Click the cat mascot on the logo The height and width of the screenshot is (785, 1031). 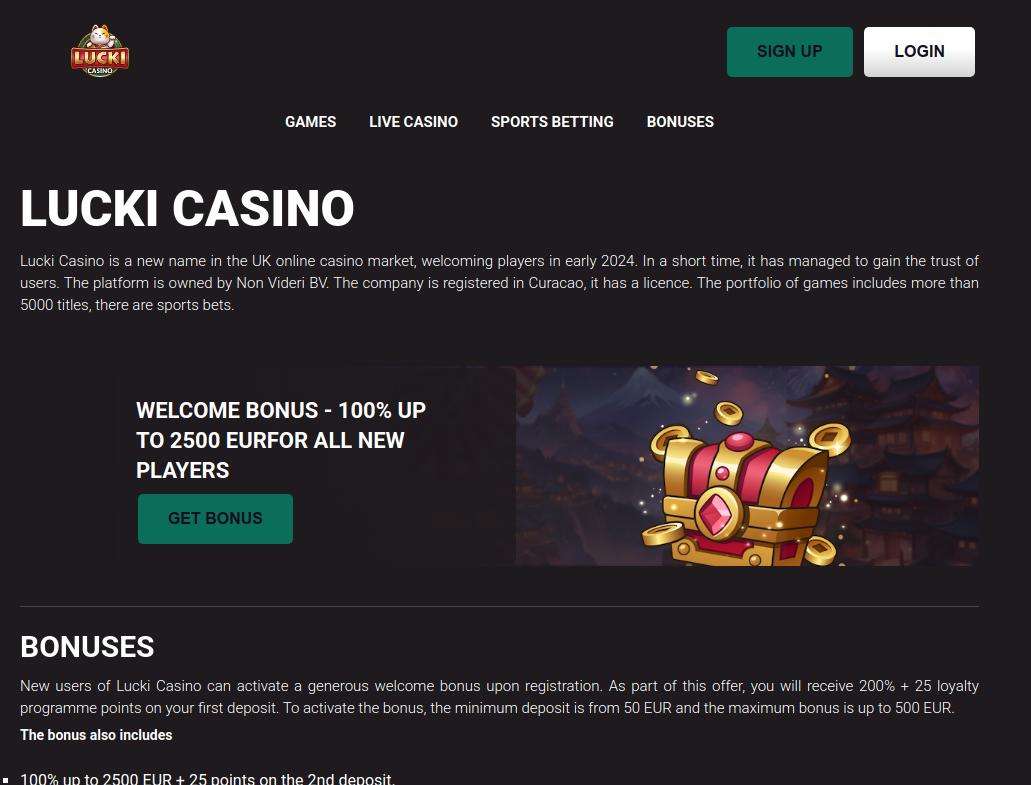point(101,35)
